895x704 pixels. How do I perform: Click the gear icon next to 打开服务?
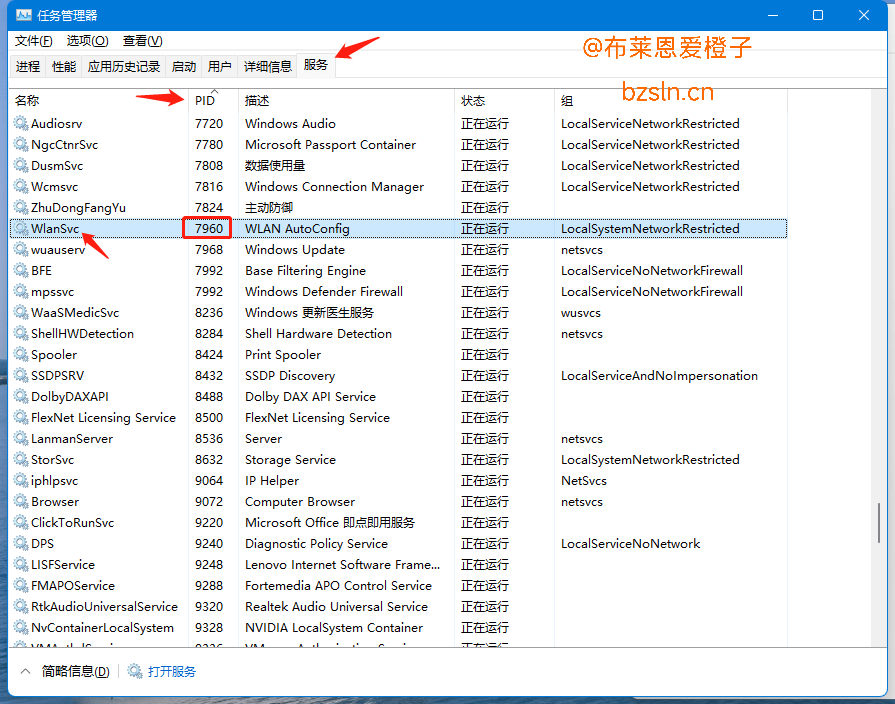pos(135,671)
